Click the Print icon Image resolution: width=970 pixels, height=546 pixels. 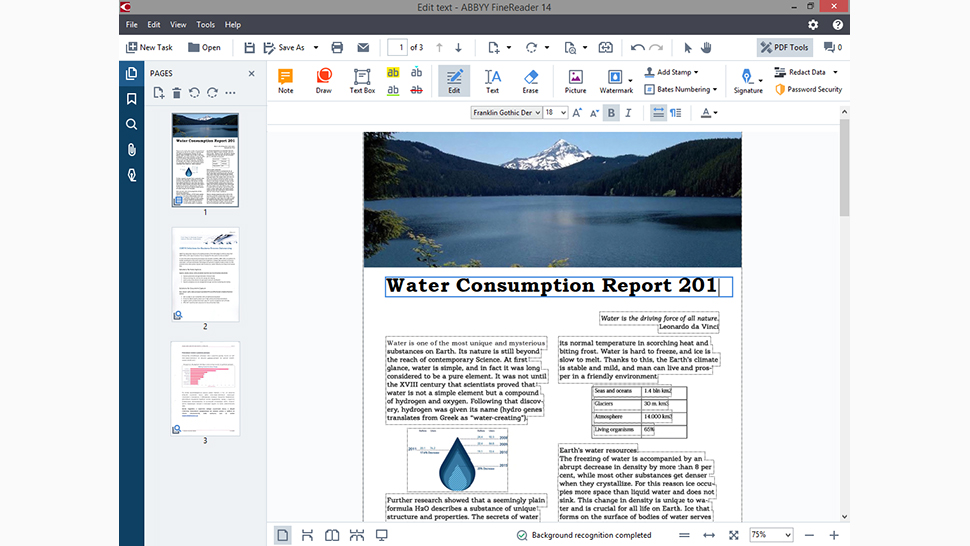pyautogui.click(x=337, y=48)
